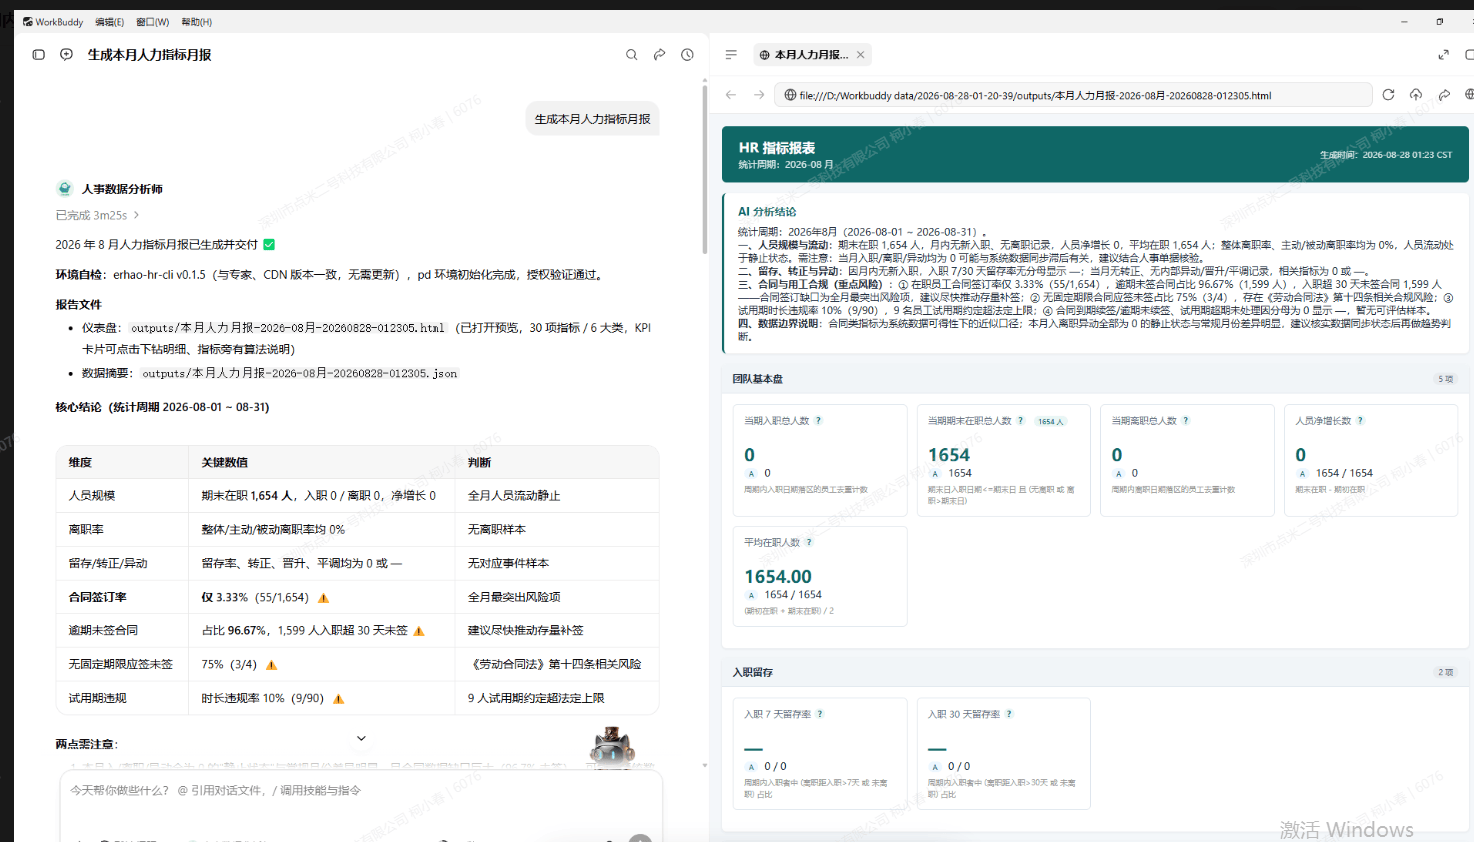Open search in the chat header
1474x842 pixels.
coord(631,55)
